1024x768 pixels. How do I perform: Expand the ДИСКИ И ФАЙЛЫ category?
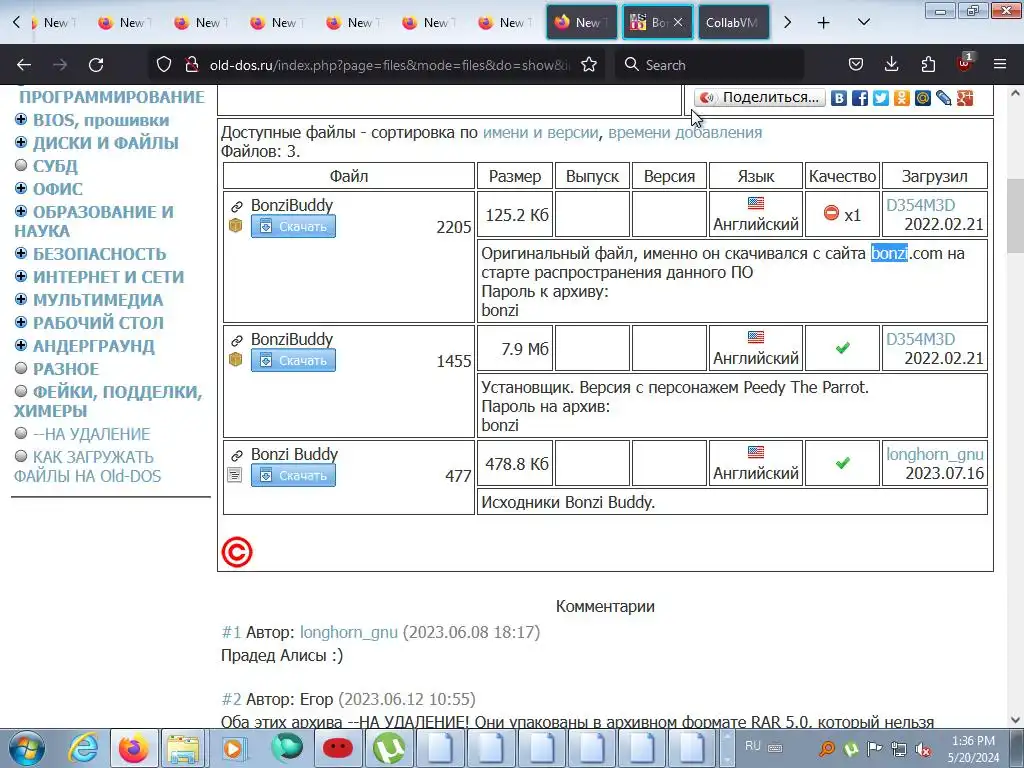(21, 142)
